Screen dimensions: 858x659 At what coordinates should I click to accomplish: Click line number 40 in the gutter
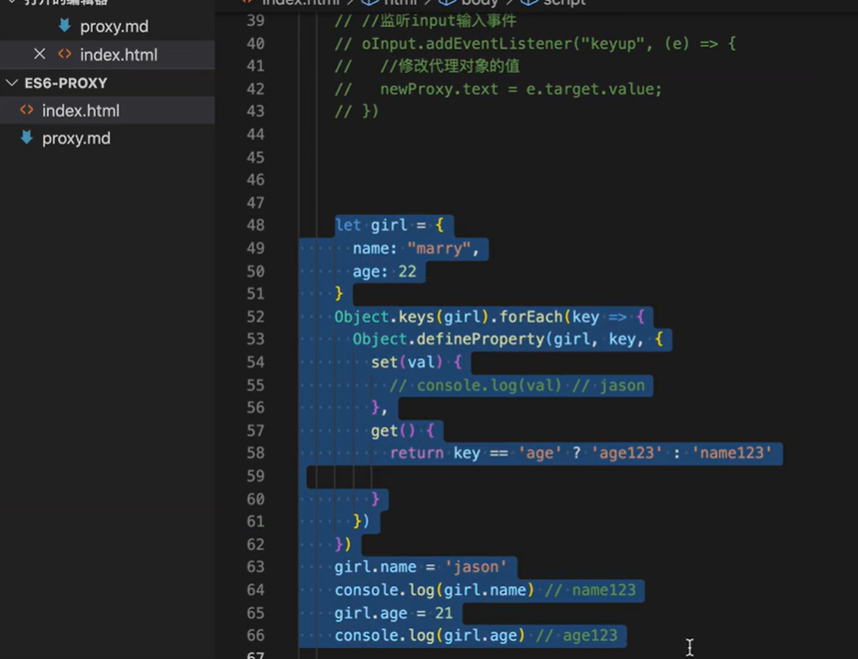pos(256,43)
